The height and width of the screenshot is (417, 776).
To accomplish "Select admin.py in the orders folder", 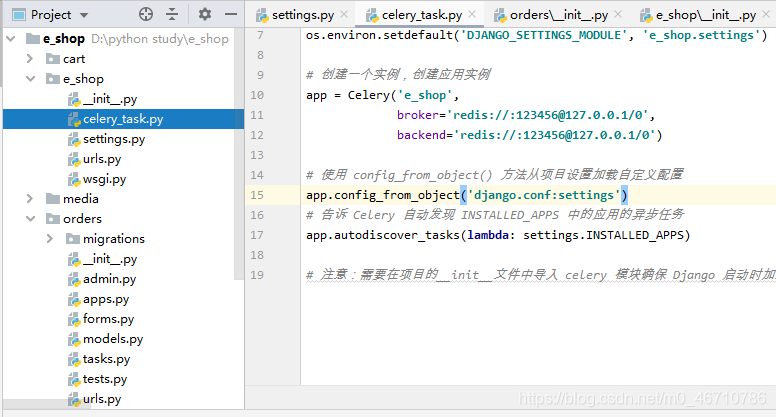I will (109, 279).
